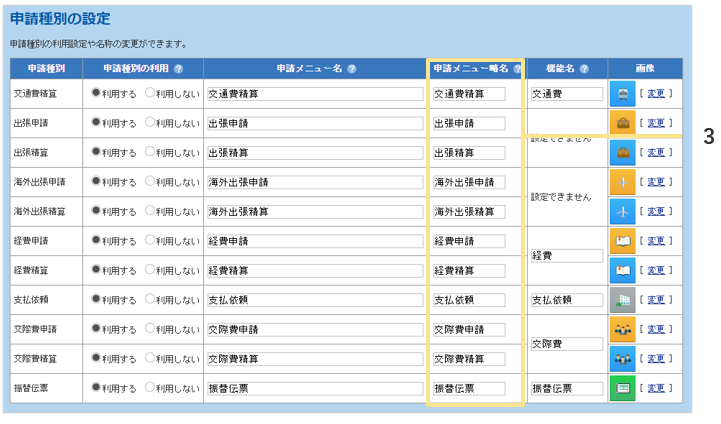Click the building icon for 支払依頼
The image size is (721, 424).
point(623,300)
